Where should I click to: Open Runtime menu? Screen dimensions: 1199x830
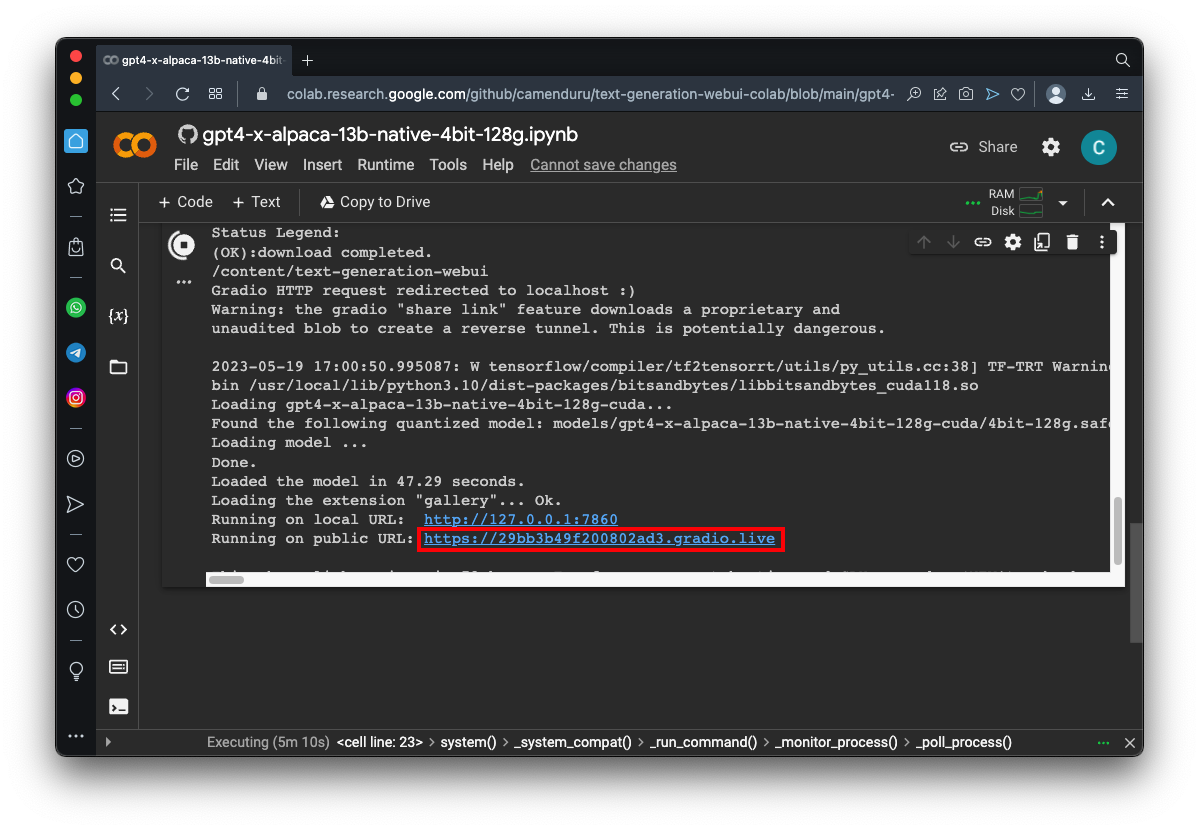point(385,165)
